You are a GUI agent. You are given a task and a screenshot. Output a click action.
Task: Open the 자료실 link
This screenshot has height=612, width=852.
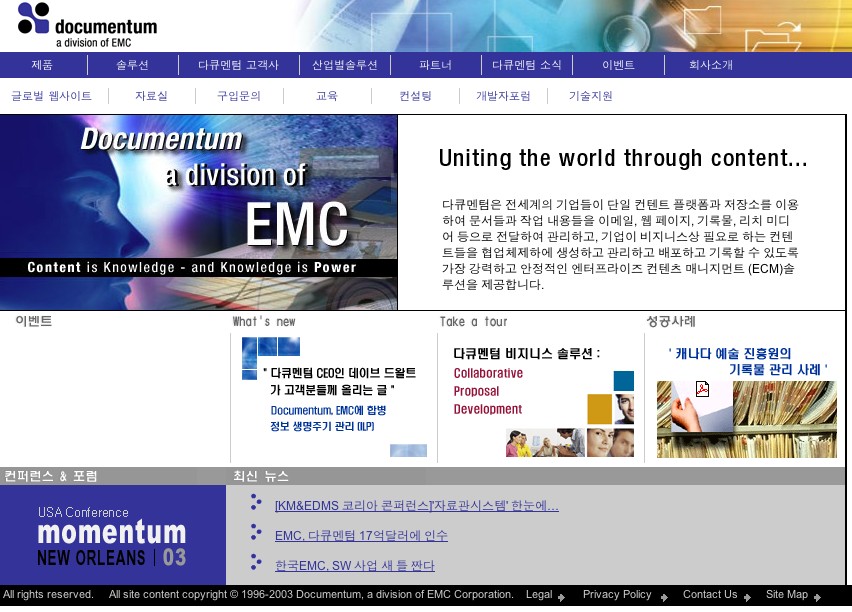(151, 96)
